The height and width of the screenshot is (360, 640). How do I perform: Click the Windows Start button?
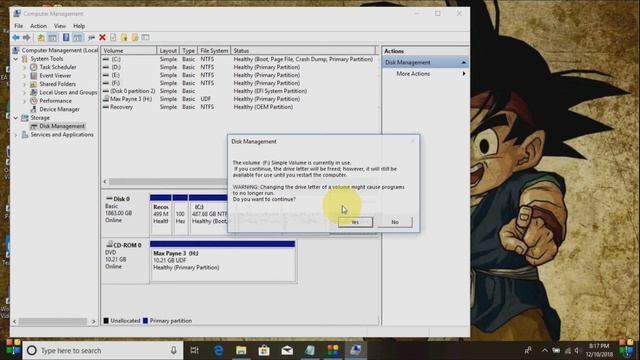[13, 349]
